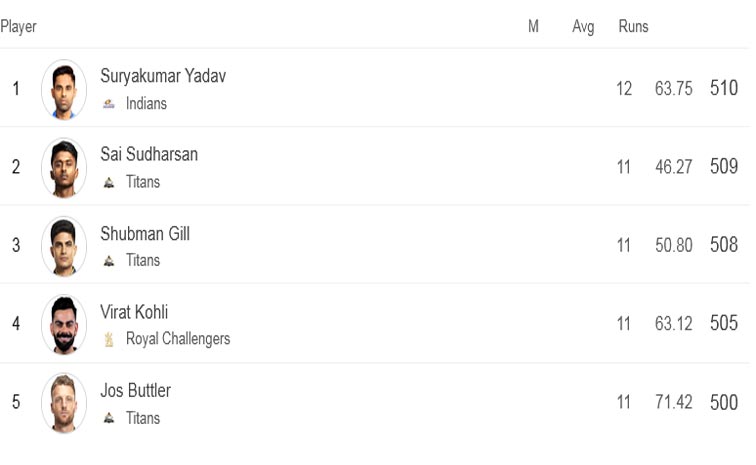756x465 pixels.
Task: Open Suryakumar Yadav player name link
Action: (163, 76)
